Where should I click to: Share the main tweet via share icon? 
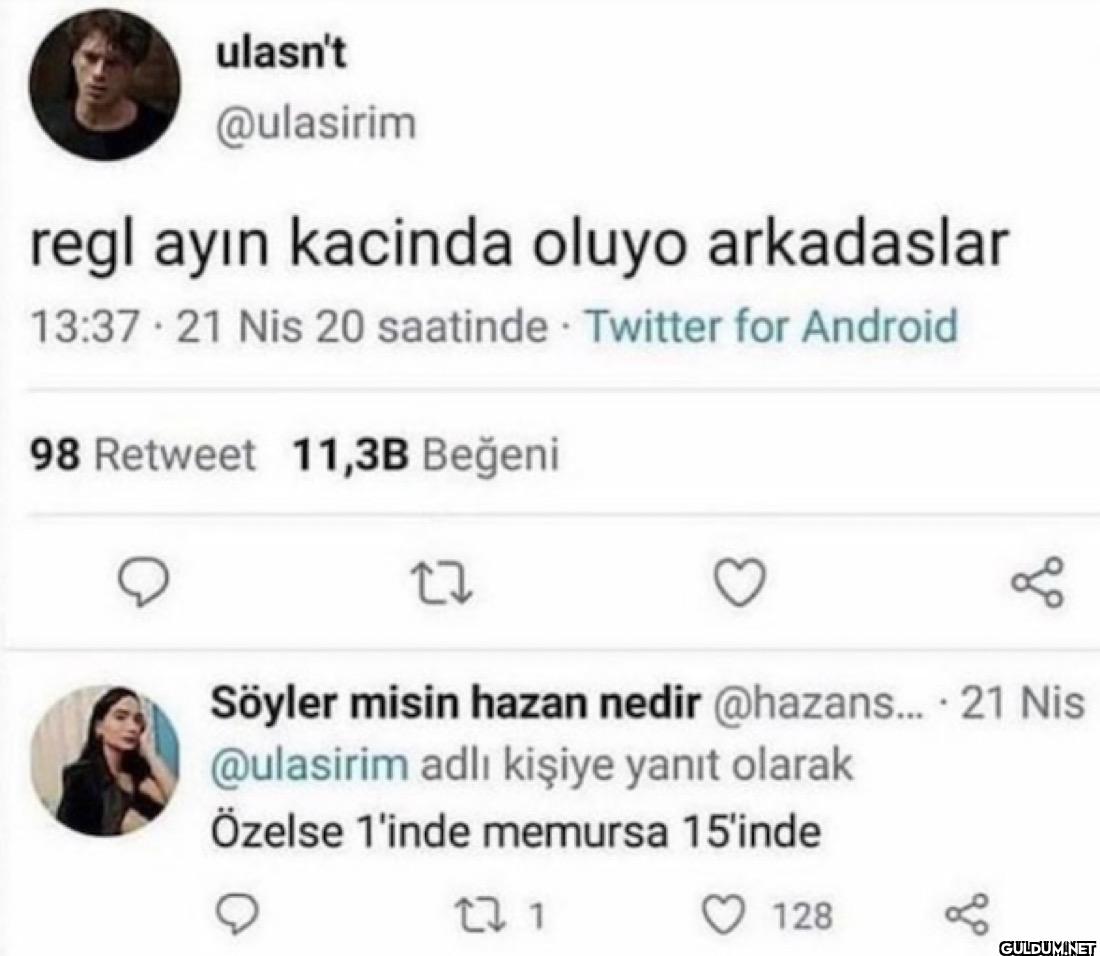[1036, 582]
